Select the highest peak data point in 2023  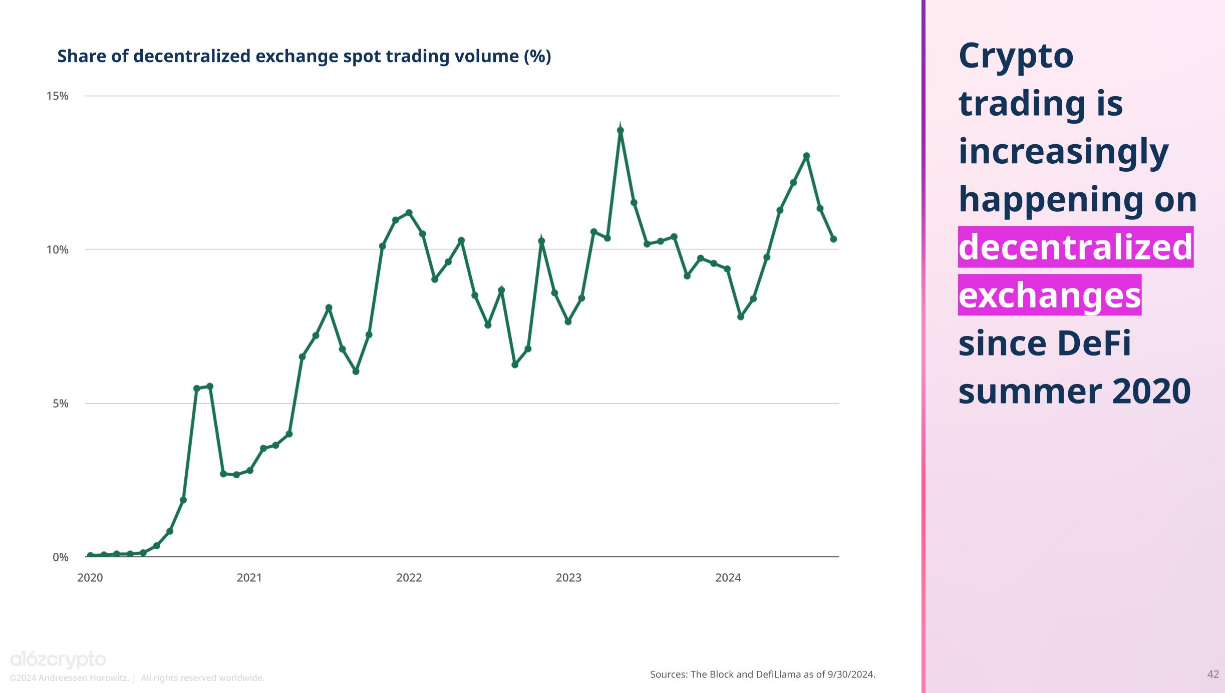tap(620, 130)
